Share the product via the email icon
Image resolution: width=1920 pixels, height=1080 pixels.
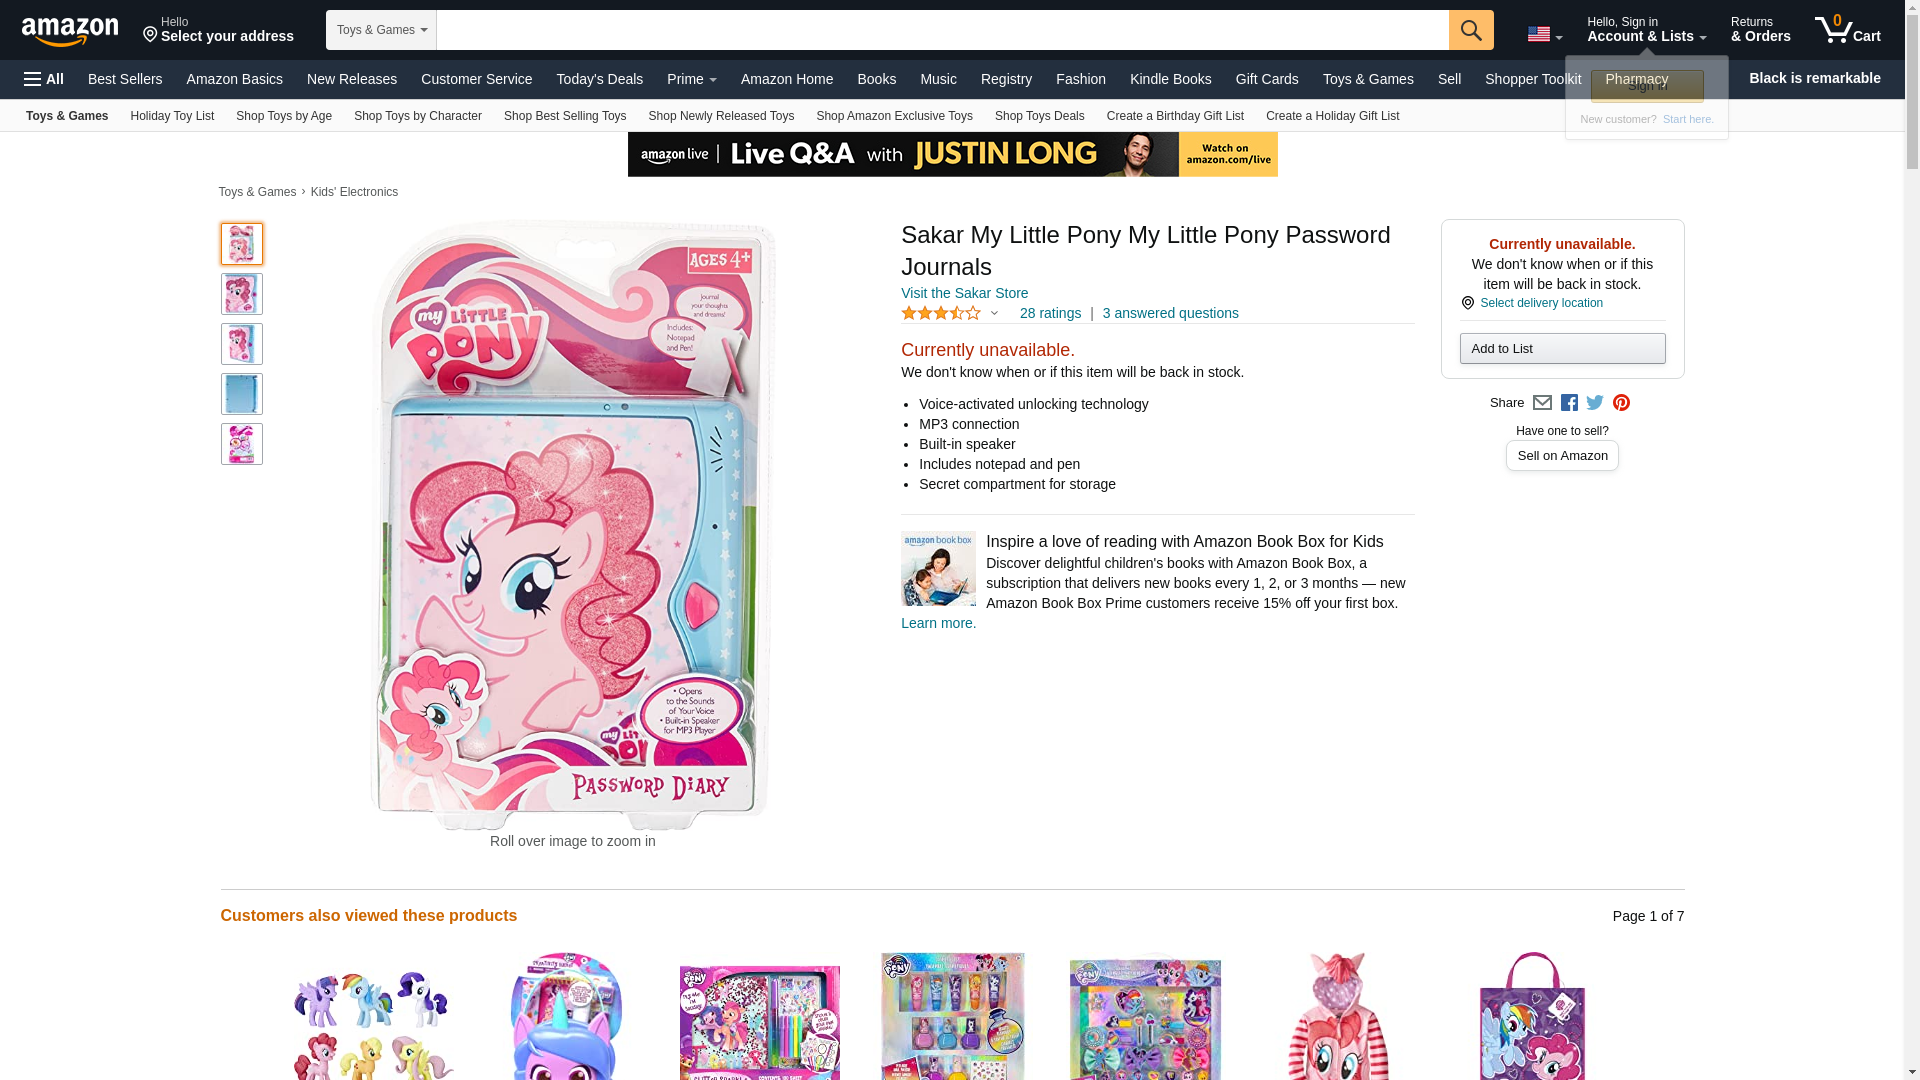tap(1542, 403)
